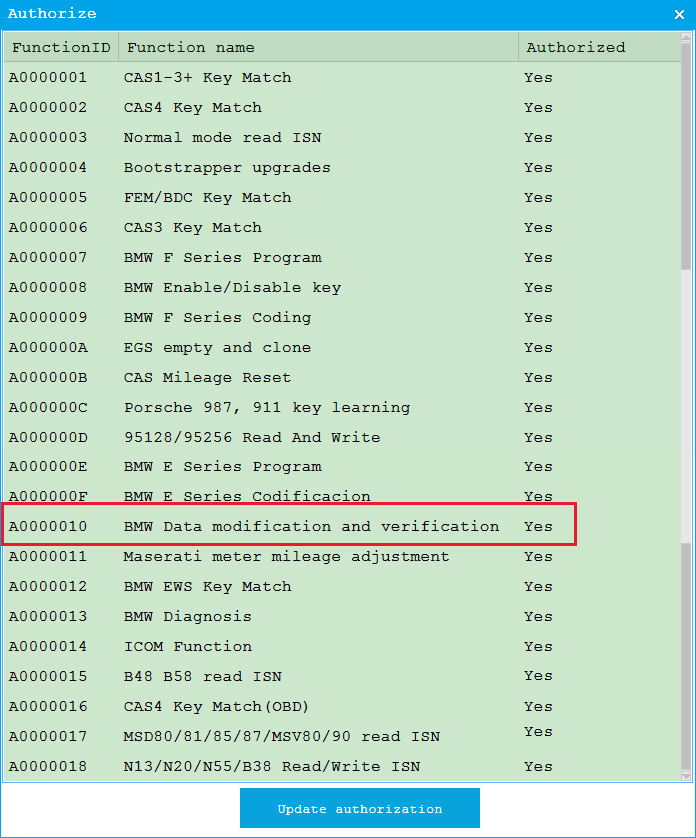
Task: Click the Update authorization button
Action: (359, 808)
